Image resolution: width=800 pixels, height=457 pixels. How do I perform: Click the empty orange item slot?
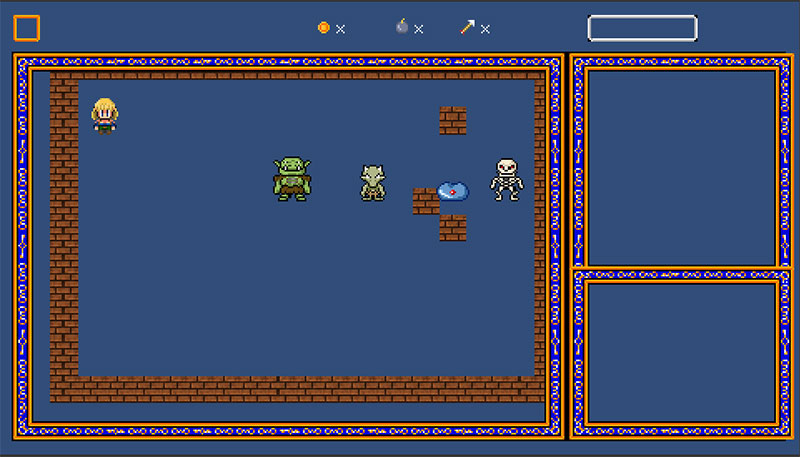(27, 28)
